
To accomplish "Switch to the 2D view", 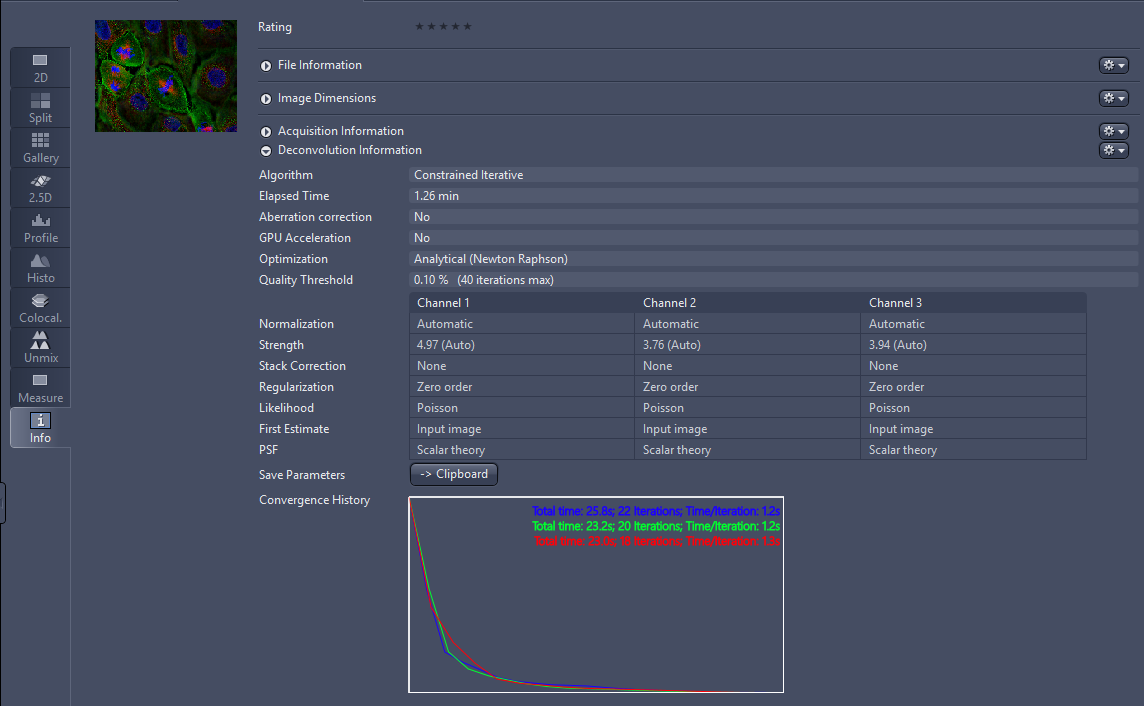I will pyautogui.click(x=39, y=67).
